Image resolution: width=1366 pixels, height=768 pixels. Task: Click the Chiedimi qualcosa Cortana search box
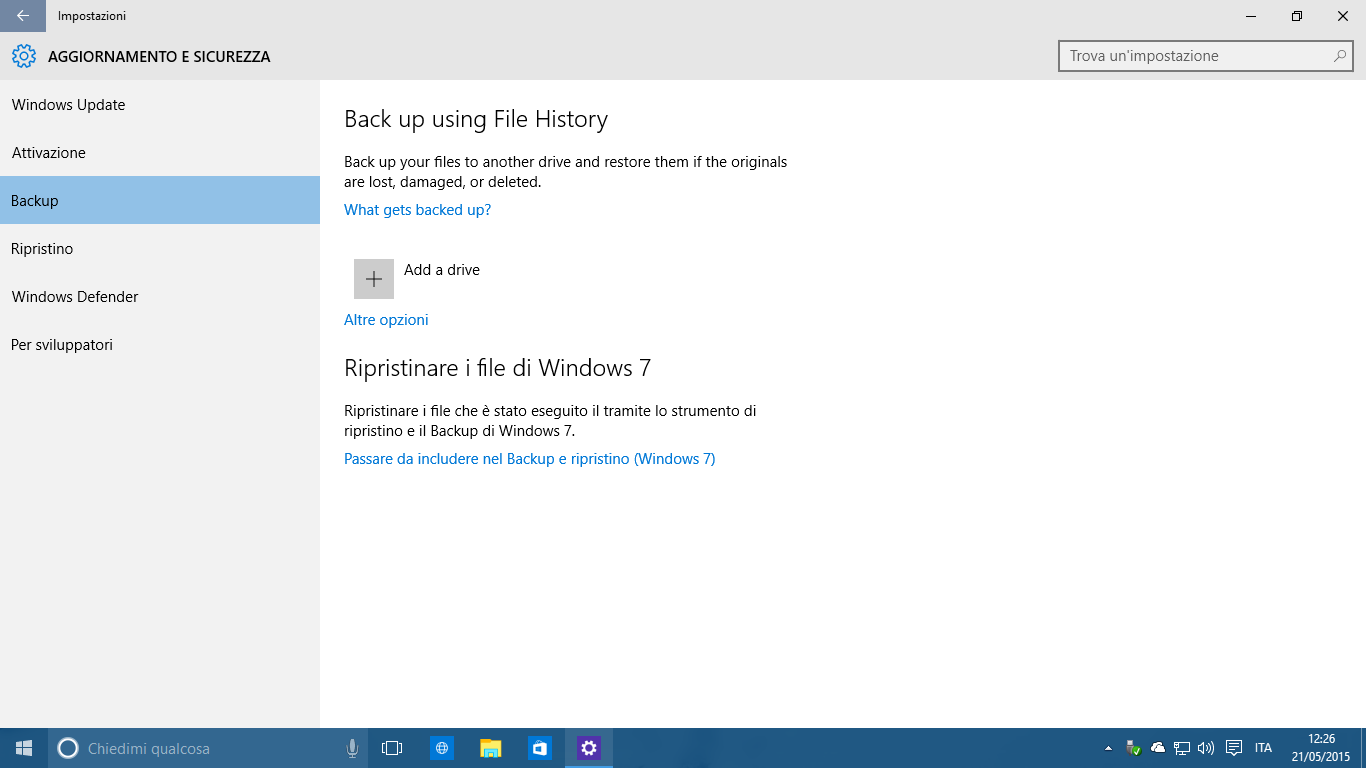pyautogui.click(x=208, y=748)
